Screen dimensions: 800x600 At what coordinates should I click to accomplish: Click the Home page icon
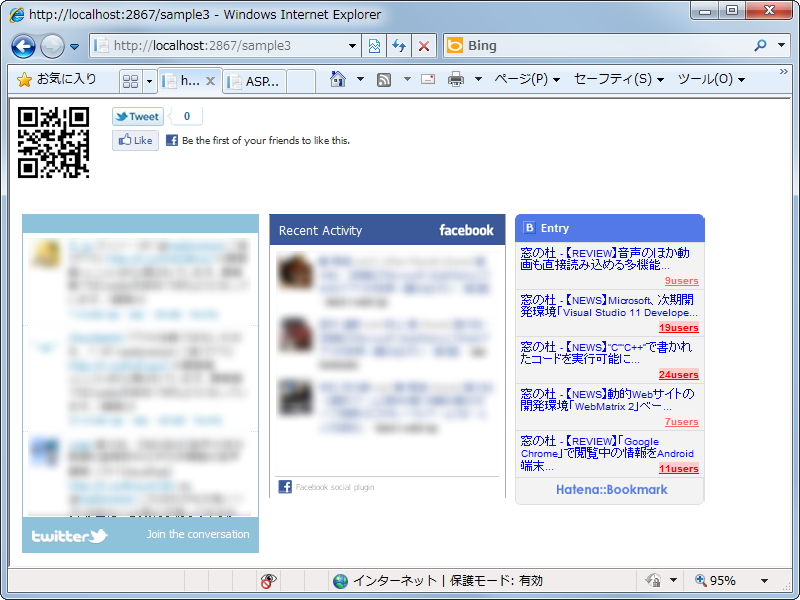338,79
